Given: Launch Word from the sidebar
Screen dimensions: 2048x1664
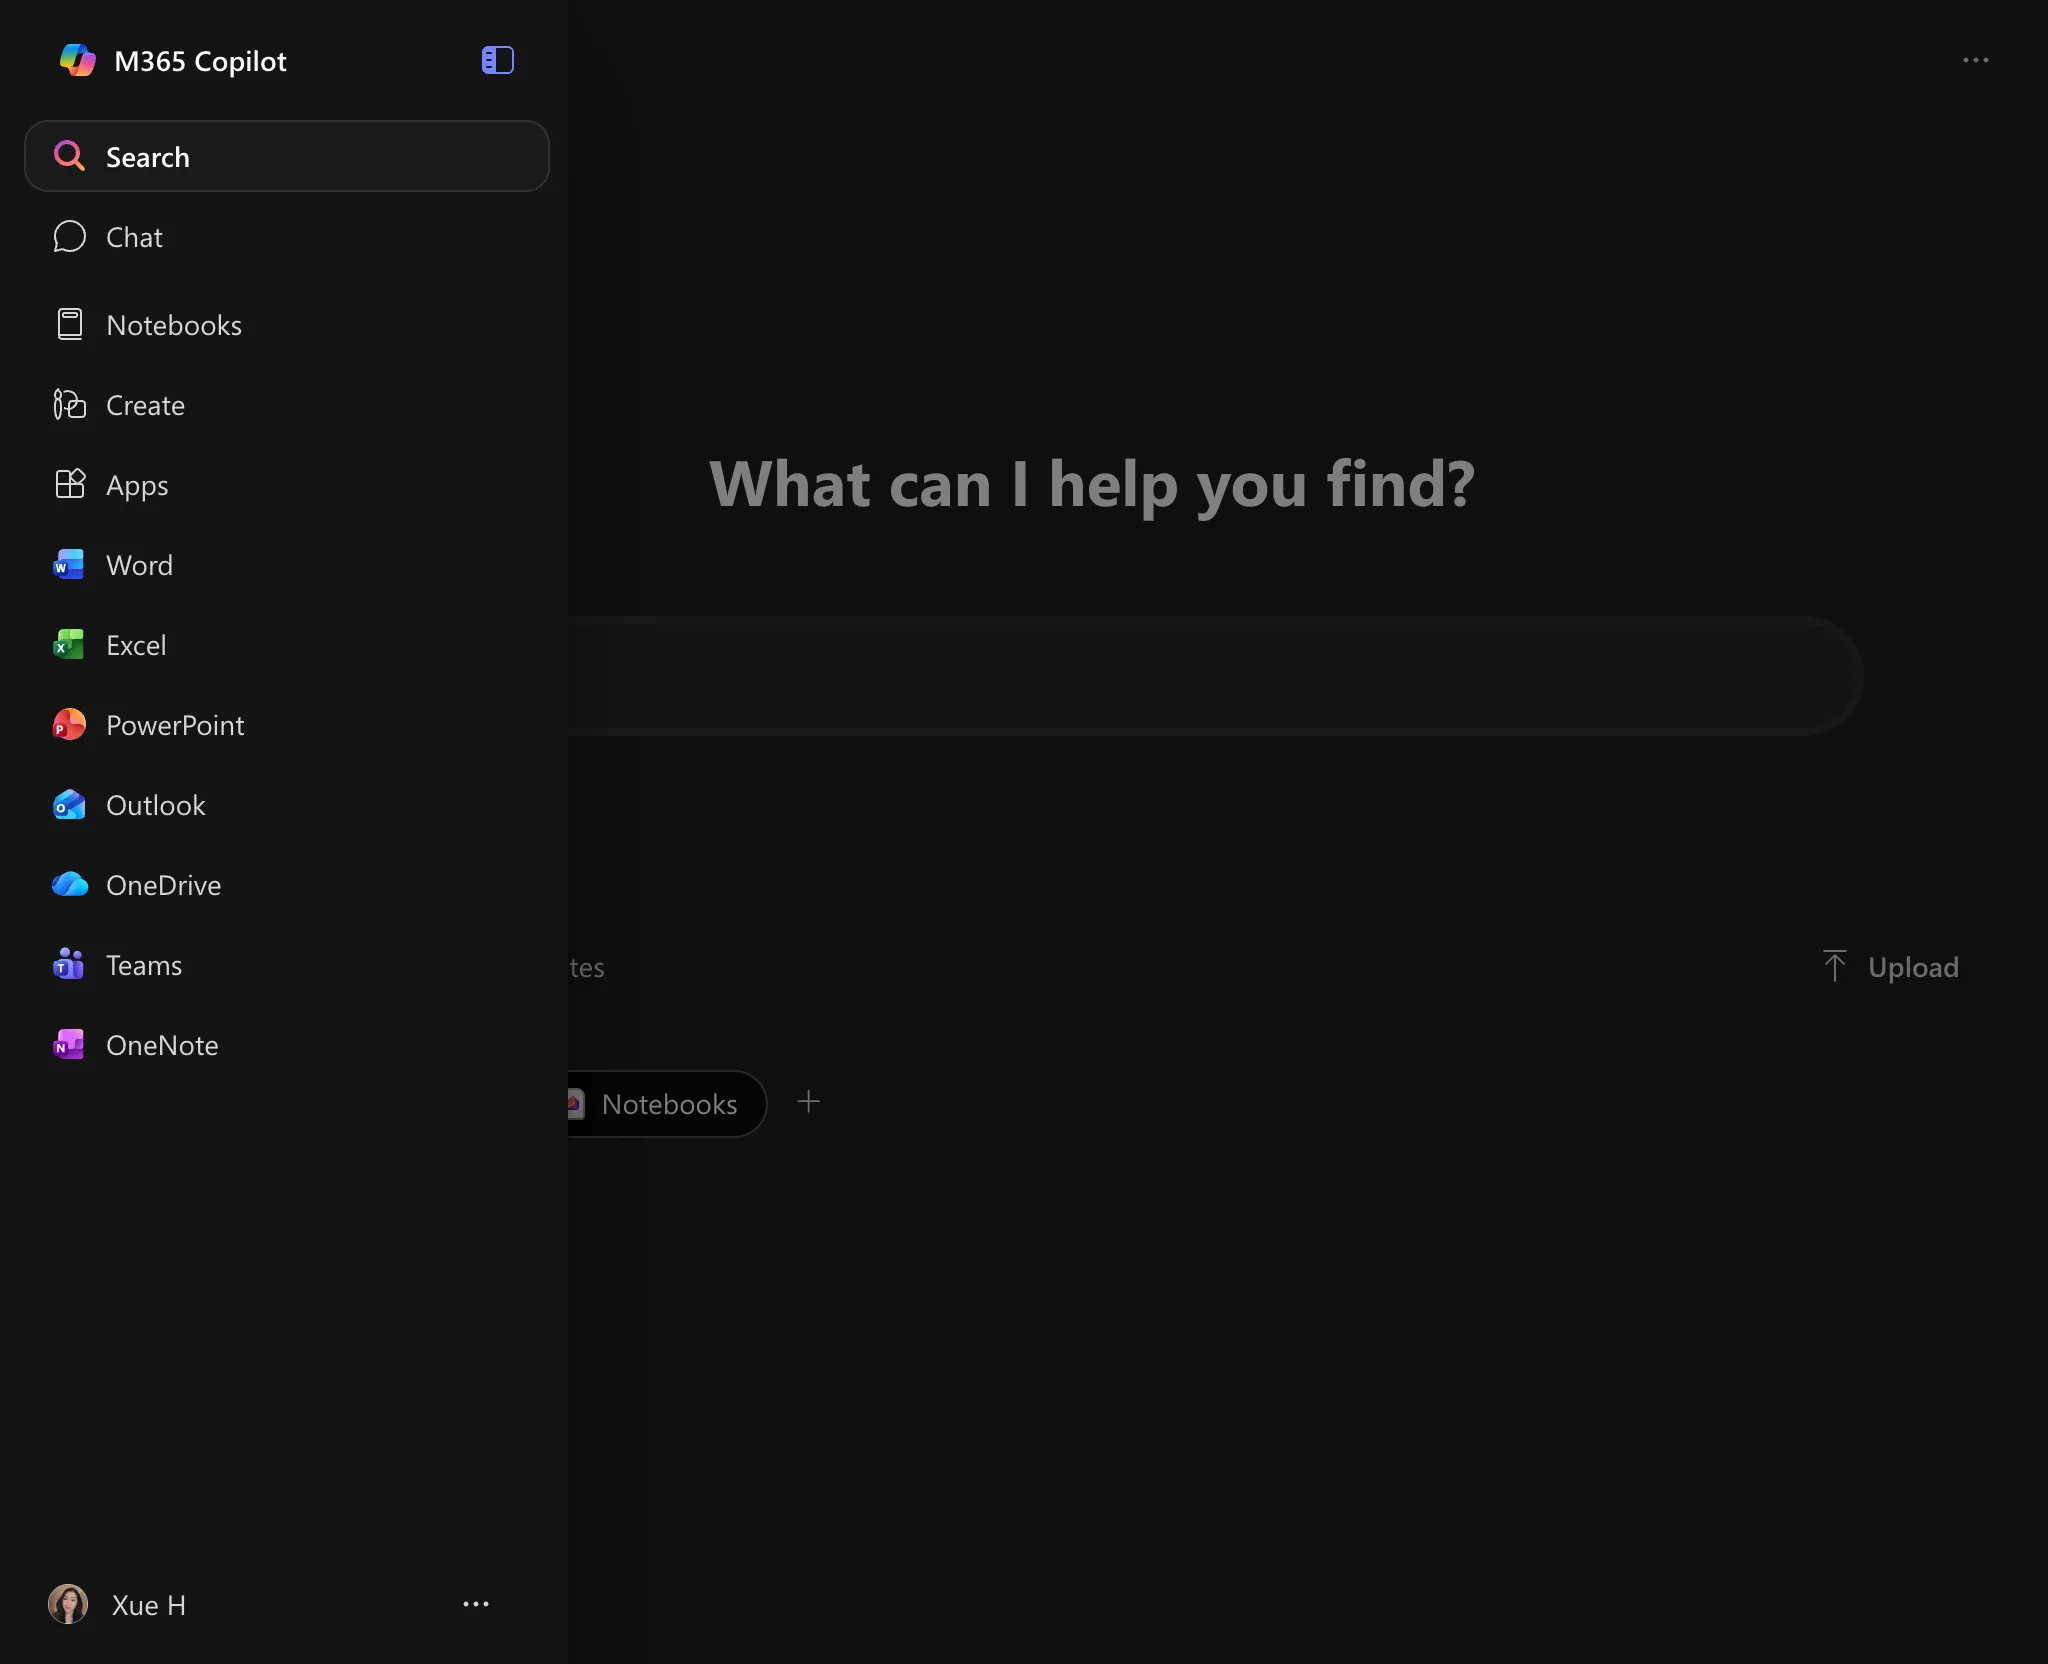Looking at the screenshot, I should tap(286, 565).
